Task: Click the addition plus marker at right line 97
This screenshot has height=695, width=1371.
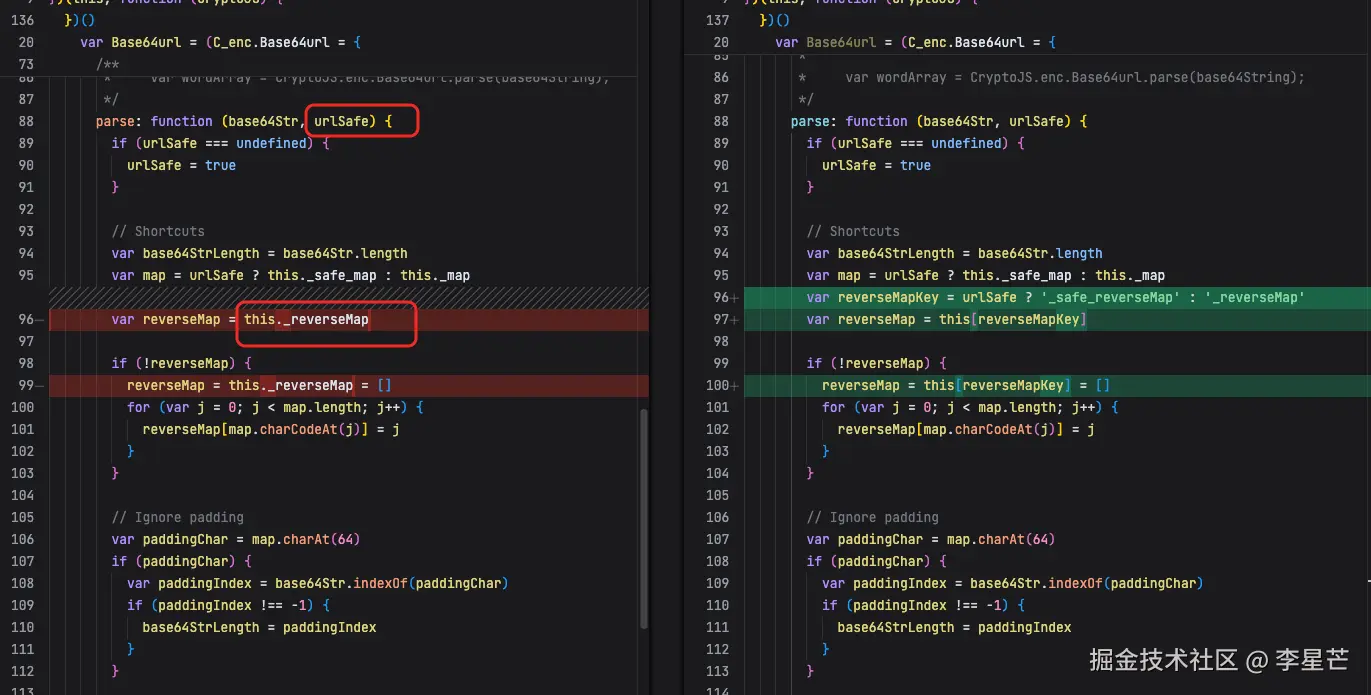Action: [x=735, y=320]
